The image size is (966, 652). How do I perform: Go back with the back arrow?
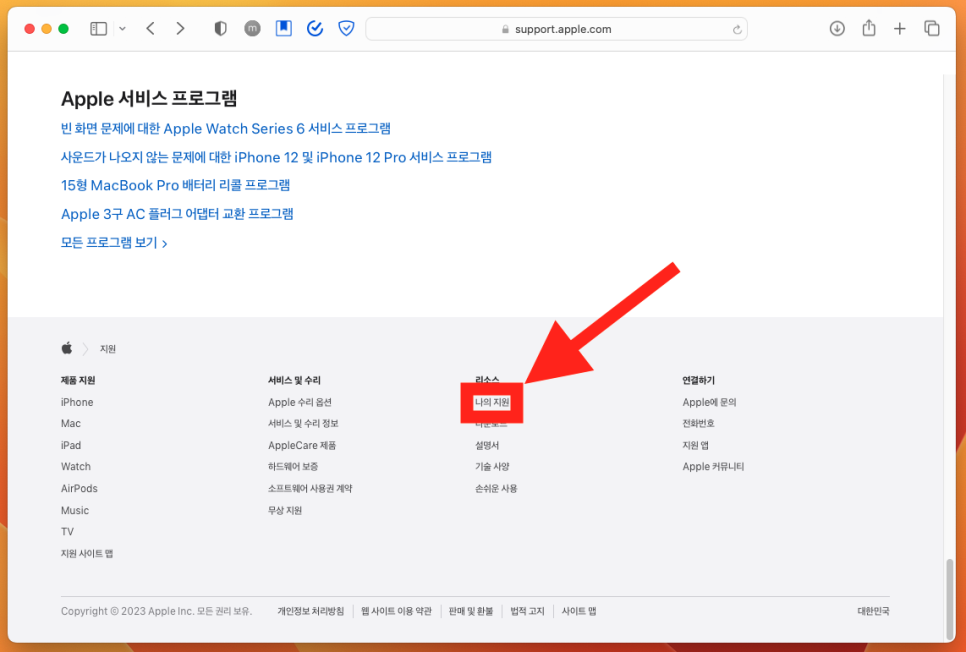(150, 28)
